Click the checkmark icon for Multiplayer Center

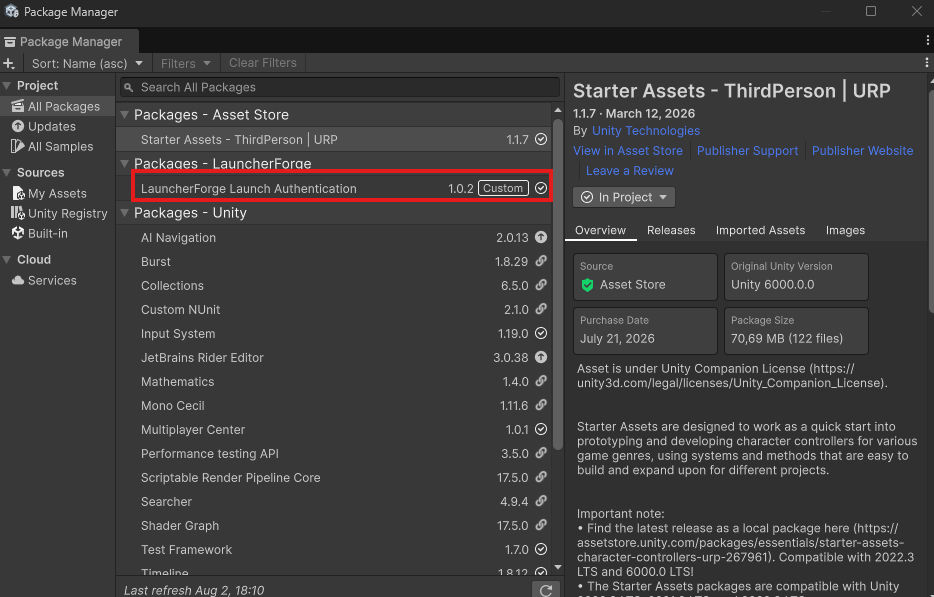[x=541, y=429]
